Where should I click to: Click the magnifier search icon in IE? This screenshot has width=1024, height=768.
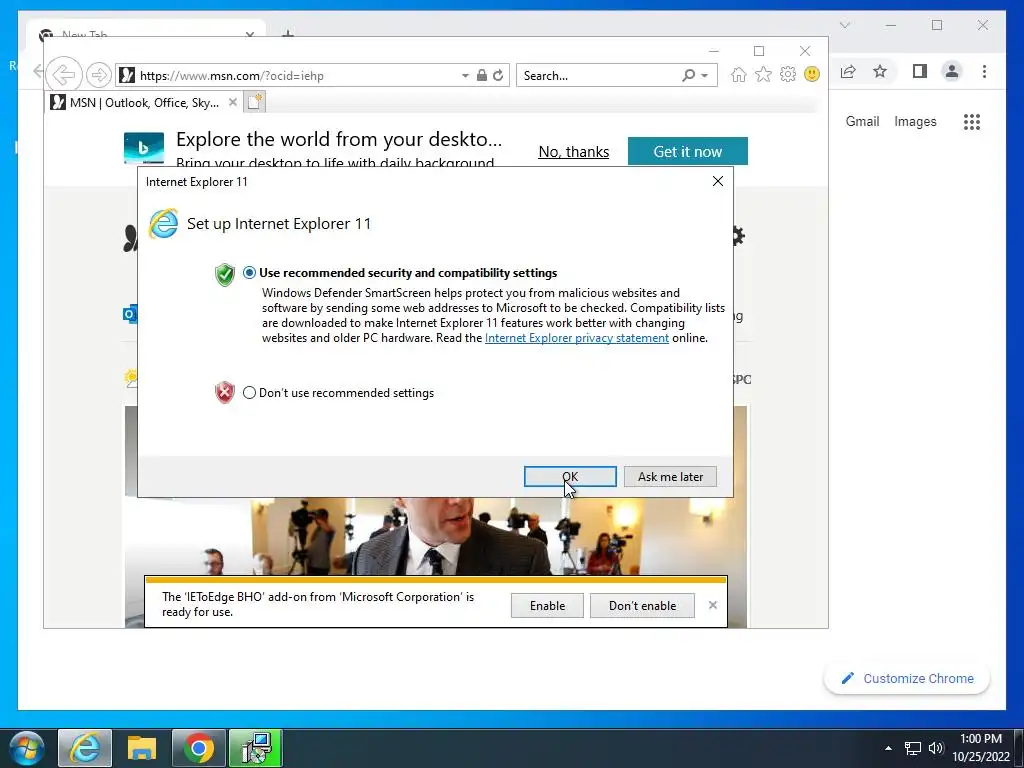click(688, 75)
